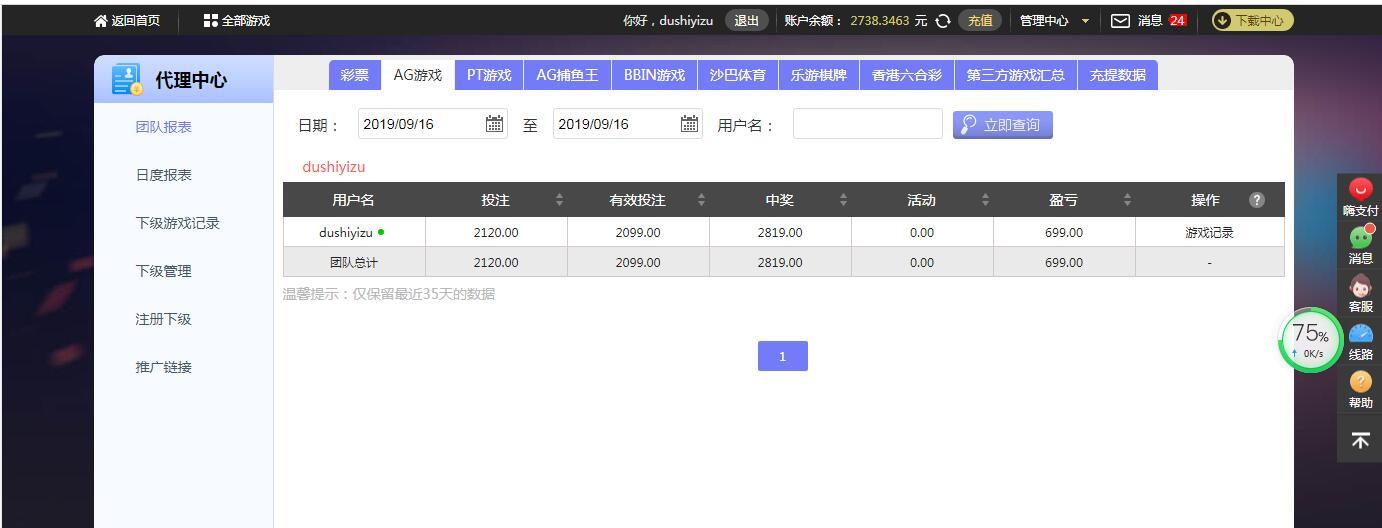Image resolution: width=1382 pixels, height=528 pixels.
Task: Open 下级管理 in the sidebar
Action: (164, 271)
